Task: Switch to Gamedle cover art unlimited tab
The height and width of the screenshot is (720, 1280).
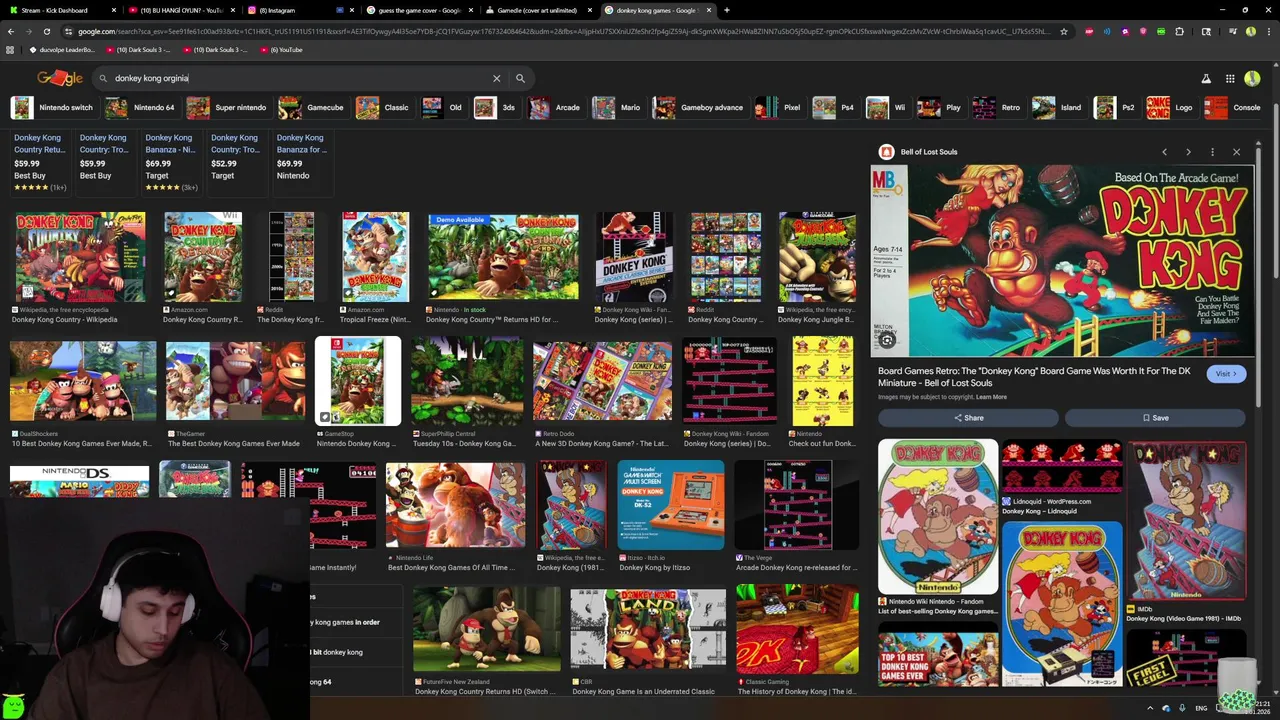Action: point(538,10)
